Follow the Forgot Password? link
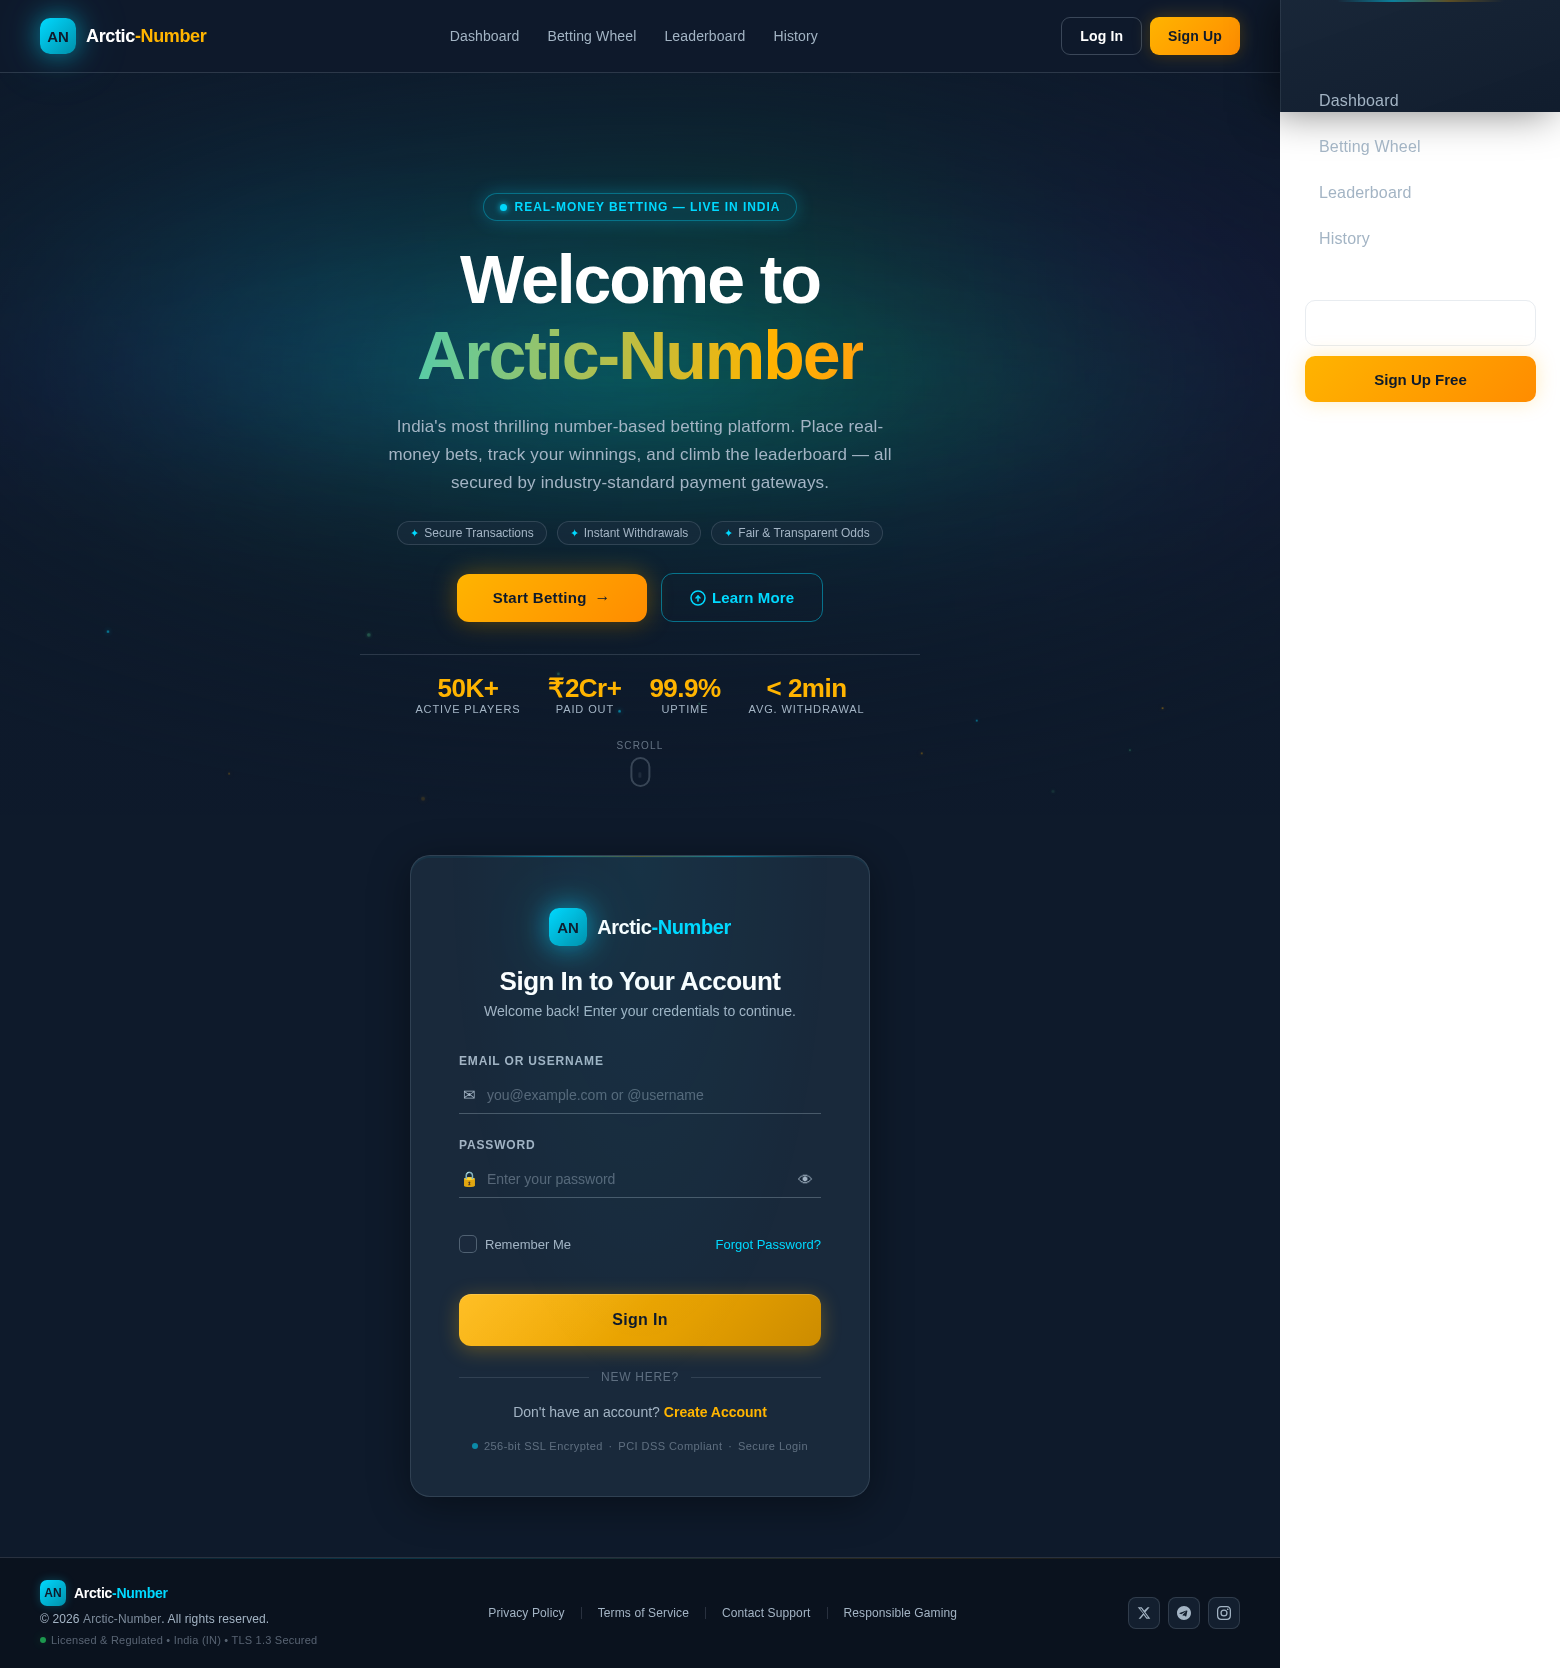The width and height of the screenshot is (1560, 1668). 768,1244
